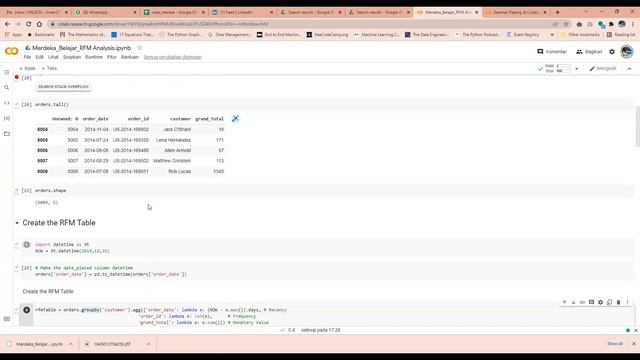Add comment icon in cell toolbar
640x360 pixels.
click(591, 302)
